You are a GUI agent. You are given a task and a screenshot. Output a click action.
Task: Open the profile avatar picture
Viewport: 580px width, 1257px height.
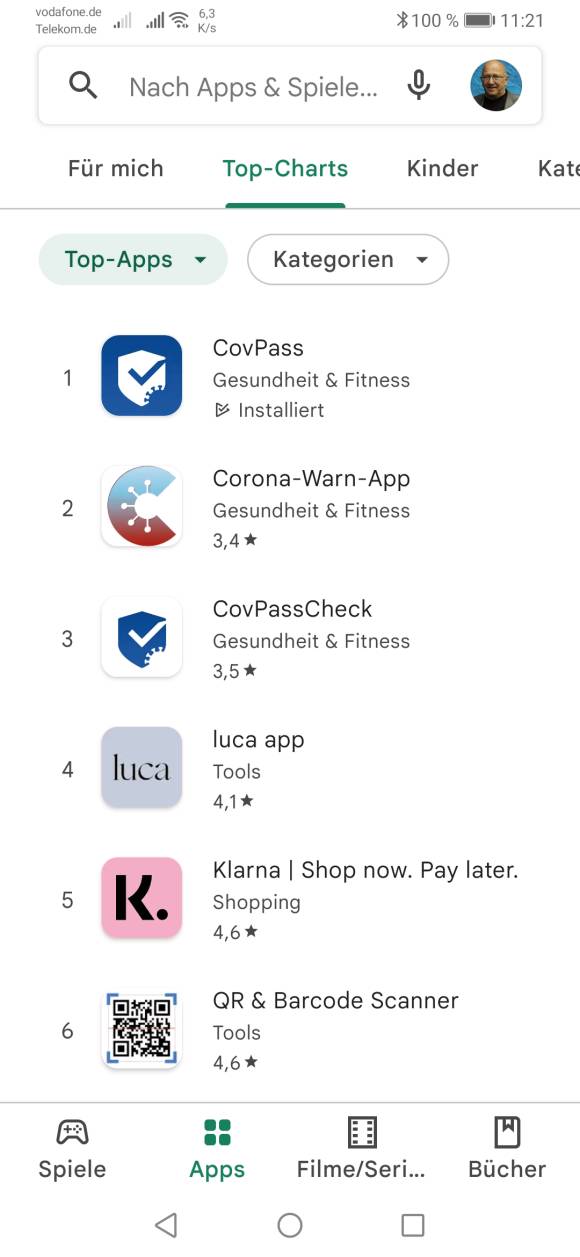click(496, 85)
